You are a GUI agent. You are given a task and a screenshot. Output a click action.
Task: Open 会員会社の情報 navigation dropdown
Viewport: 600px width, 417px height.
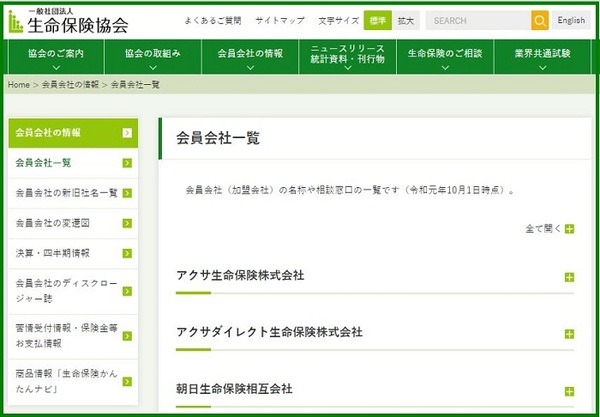click(250, 57)
